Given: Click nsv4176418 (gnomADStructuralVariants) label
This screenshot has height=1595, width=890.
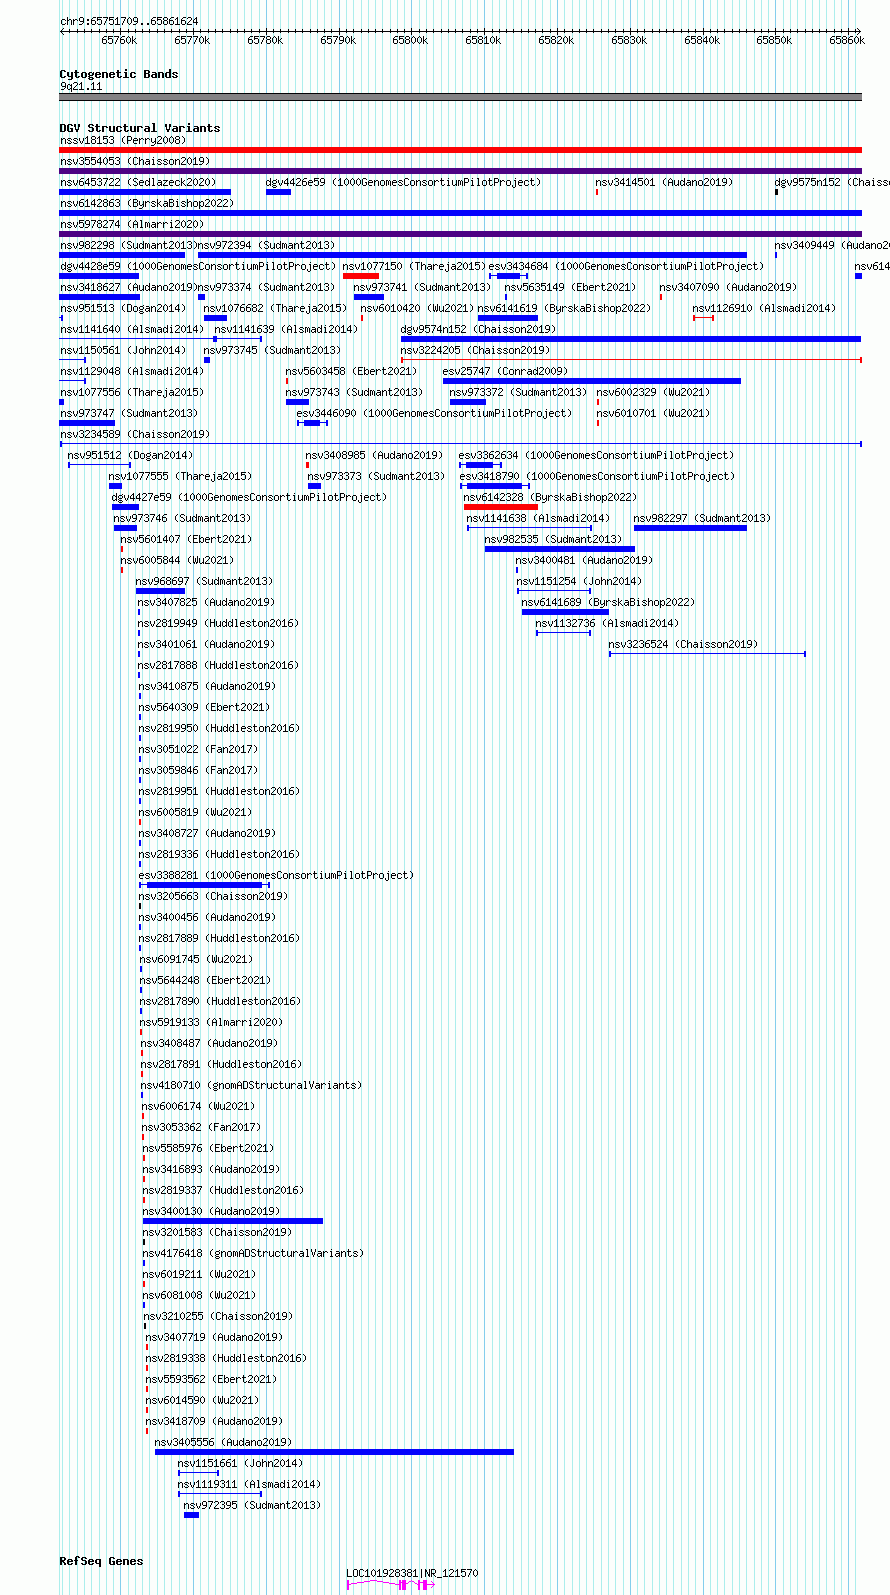Looking at the screenshot, I should pyautogui.click(x=254, y=1253).
